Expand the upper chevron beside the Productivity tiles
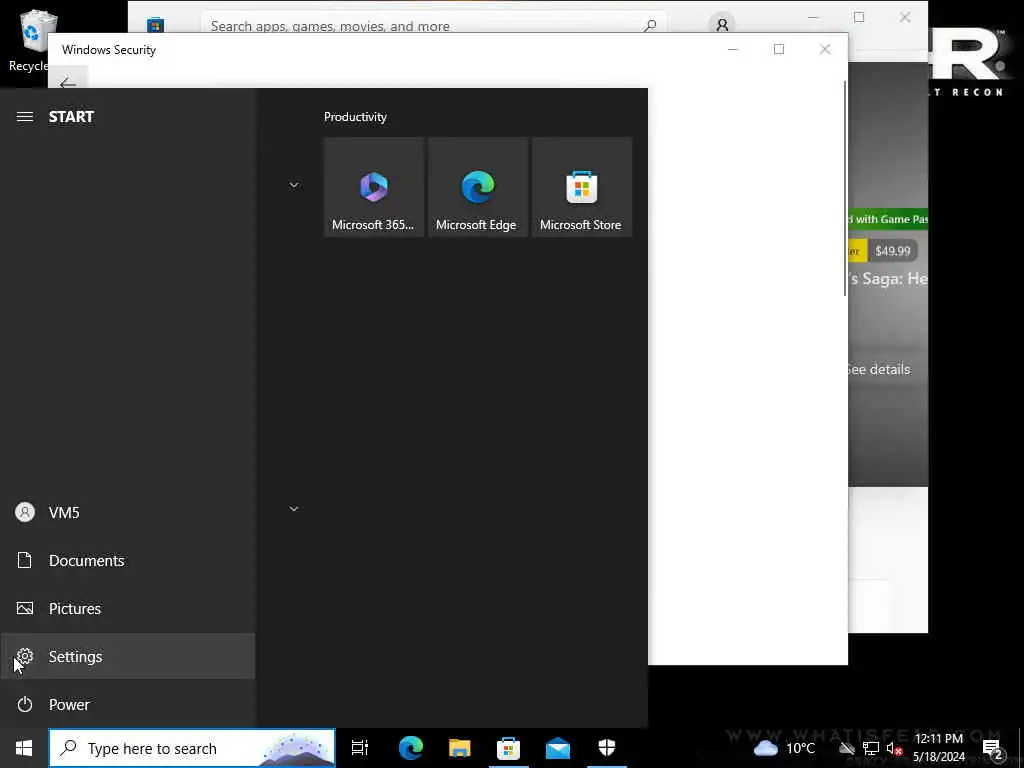Image resolution: width=1024 pixels, height=768 pixels. tap(294, 185)
